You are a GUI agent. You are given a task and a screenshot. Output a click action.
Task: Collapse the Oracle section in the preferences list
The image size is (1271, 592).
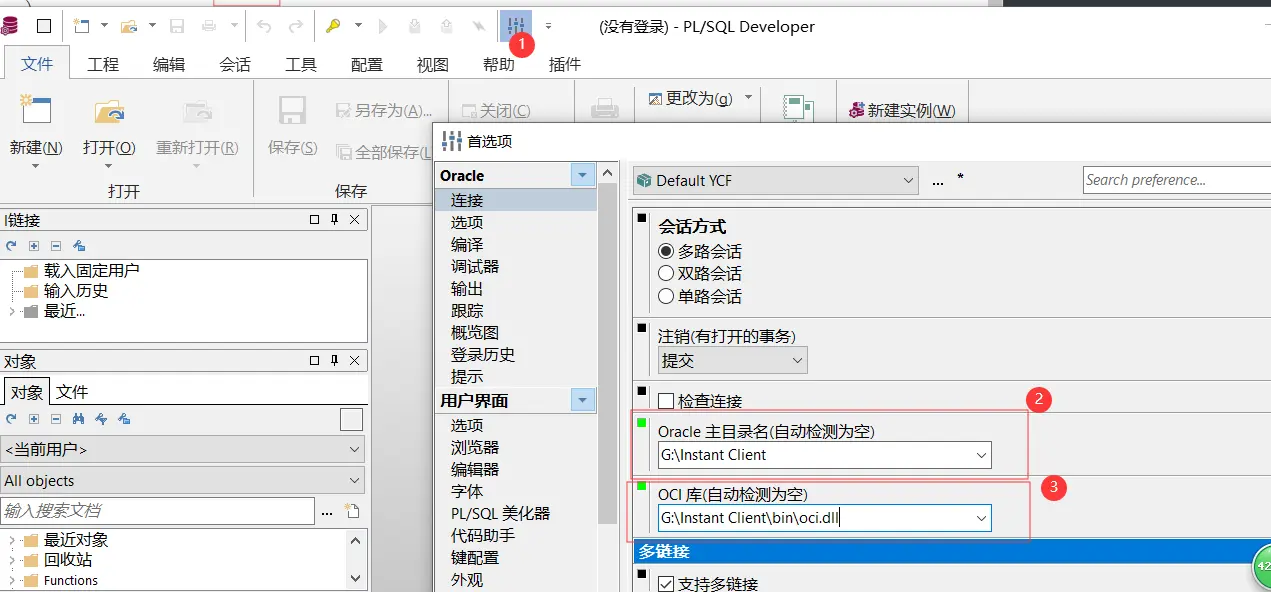584,175
